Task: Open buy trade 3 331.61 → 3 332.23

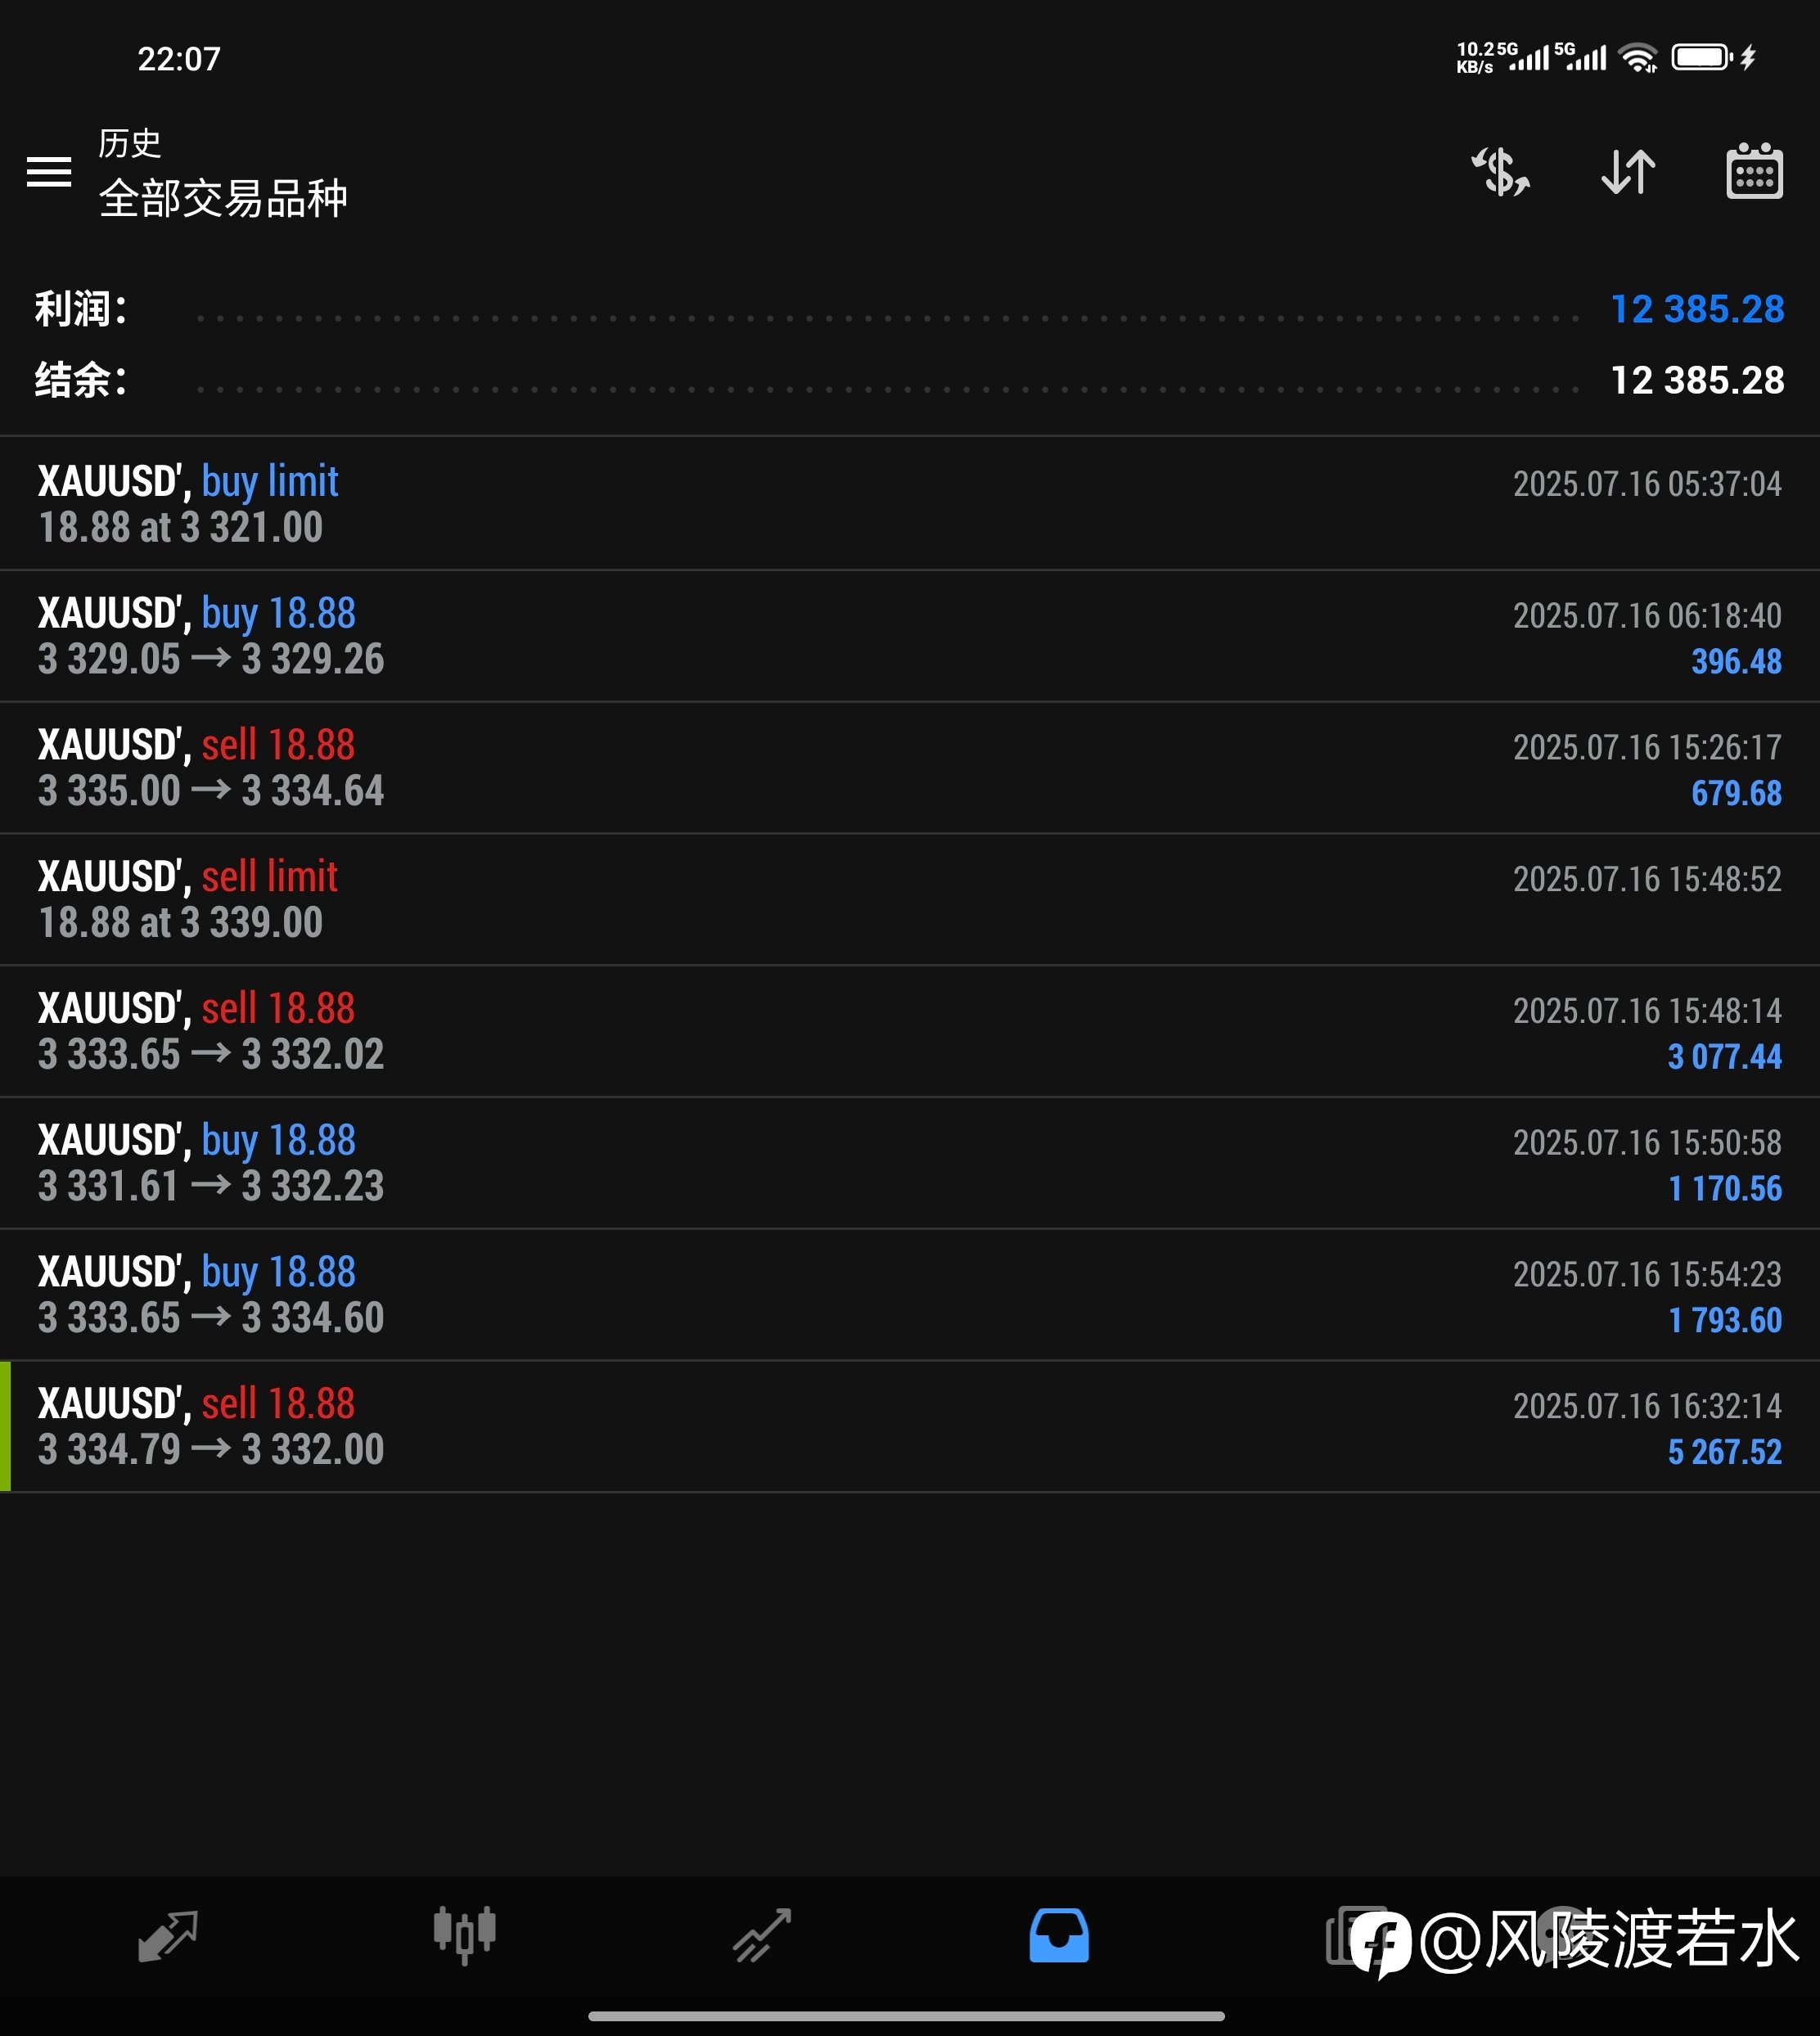Action: pos(910,1163)
